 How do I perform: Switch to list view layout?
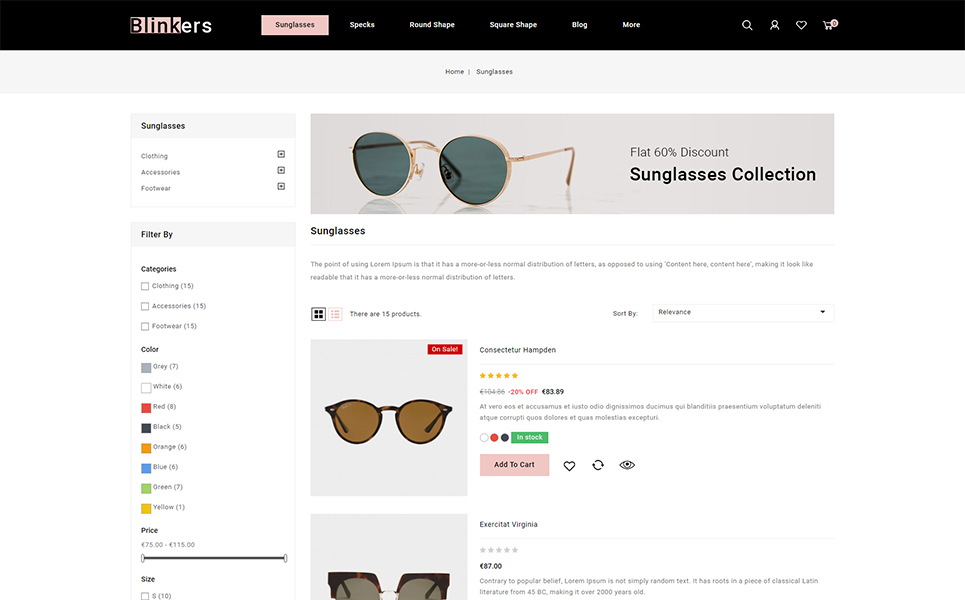(x=336, y=314)
